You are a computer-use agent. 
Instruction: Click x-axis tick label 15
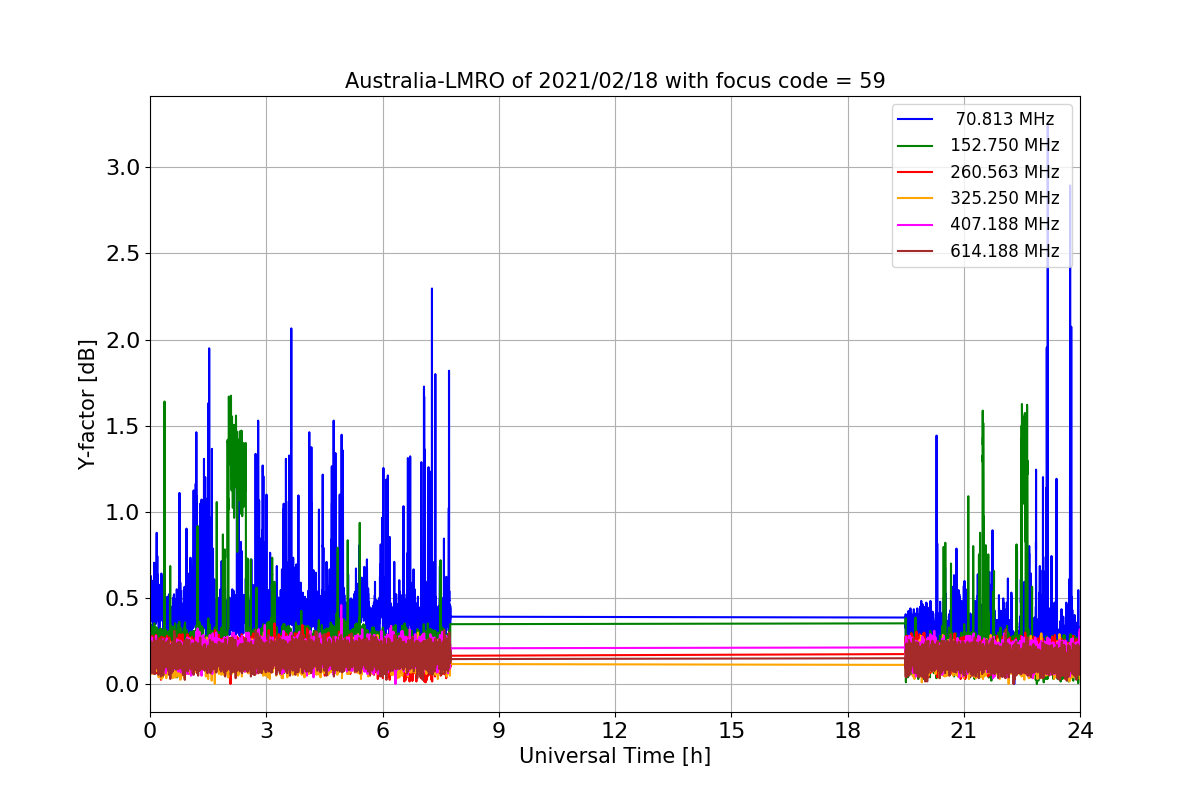(x=731, y=730)
